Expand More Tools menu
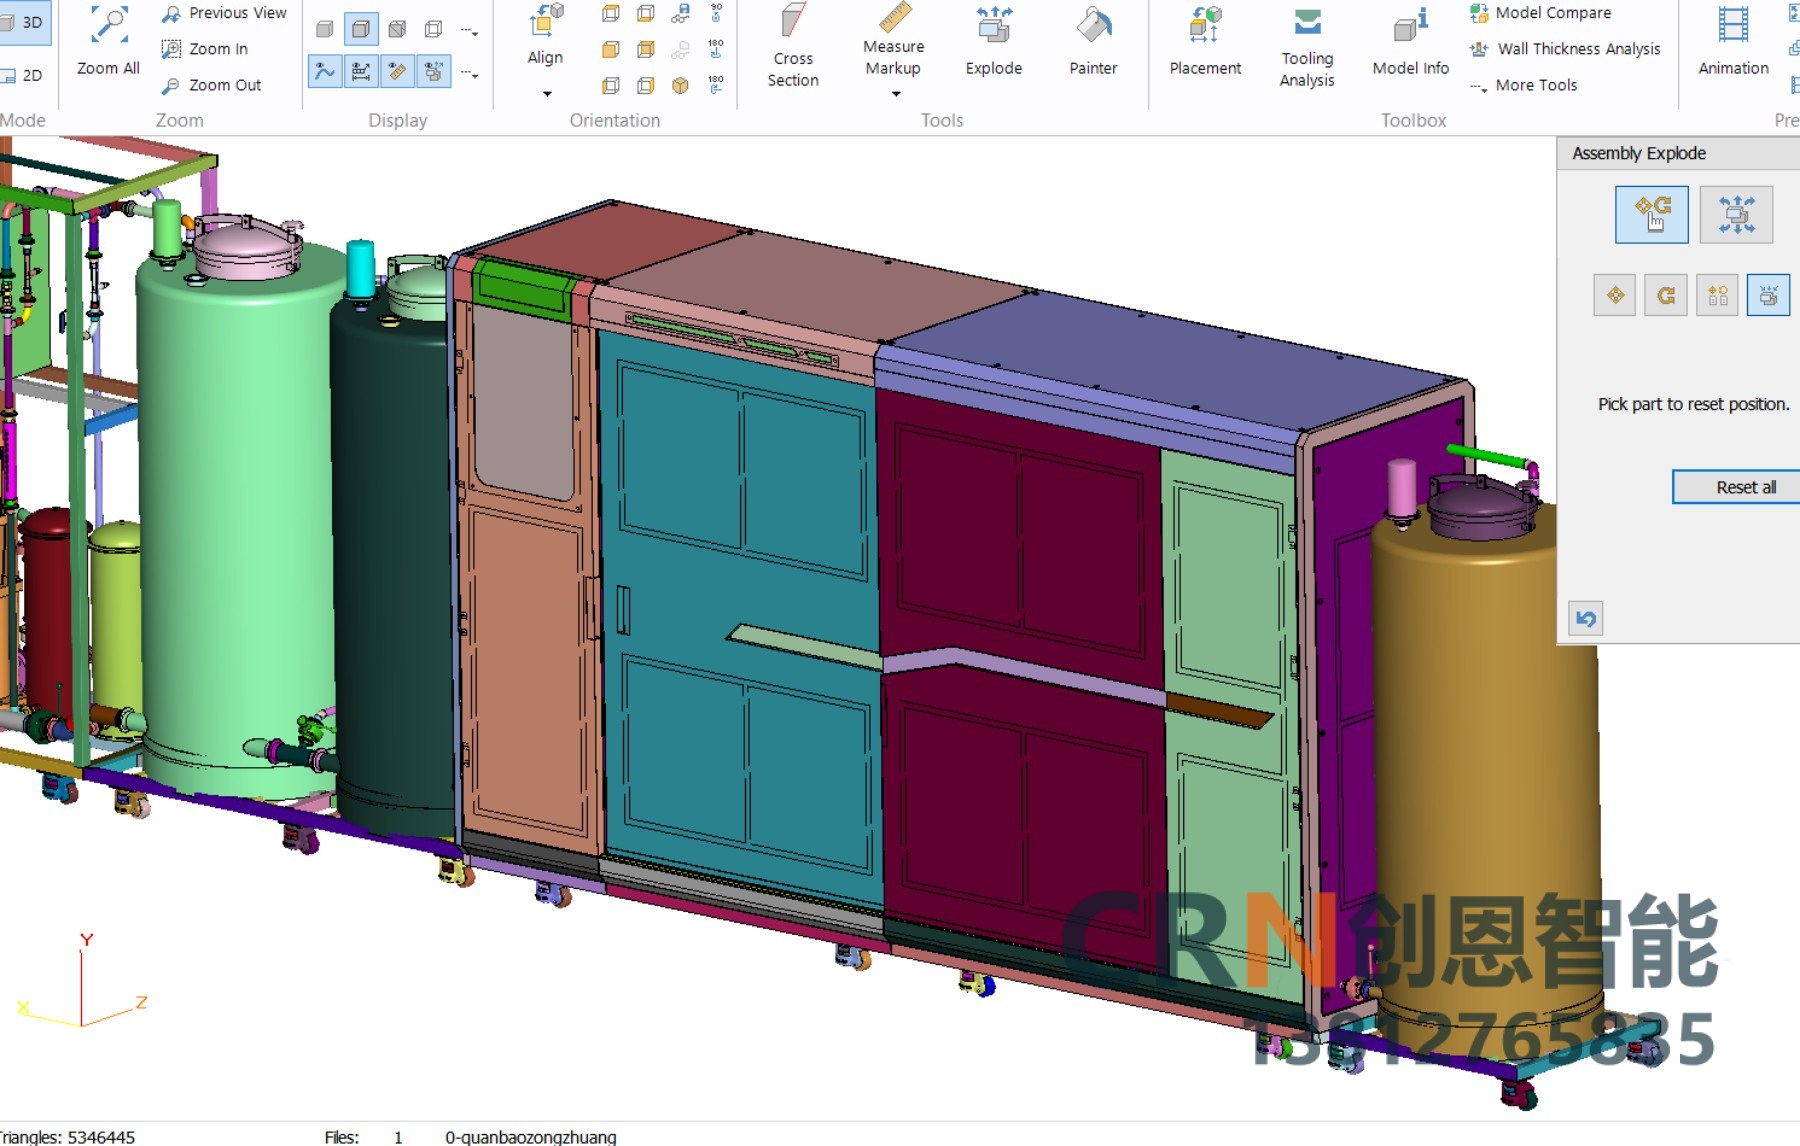This screenshot has height=1146, width=1800. 1524,85
